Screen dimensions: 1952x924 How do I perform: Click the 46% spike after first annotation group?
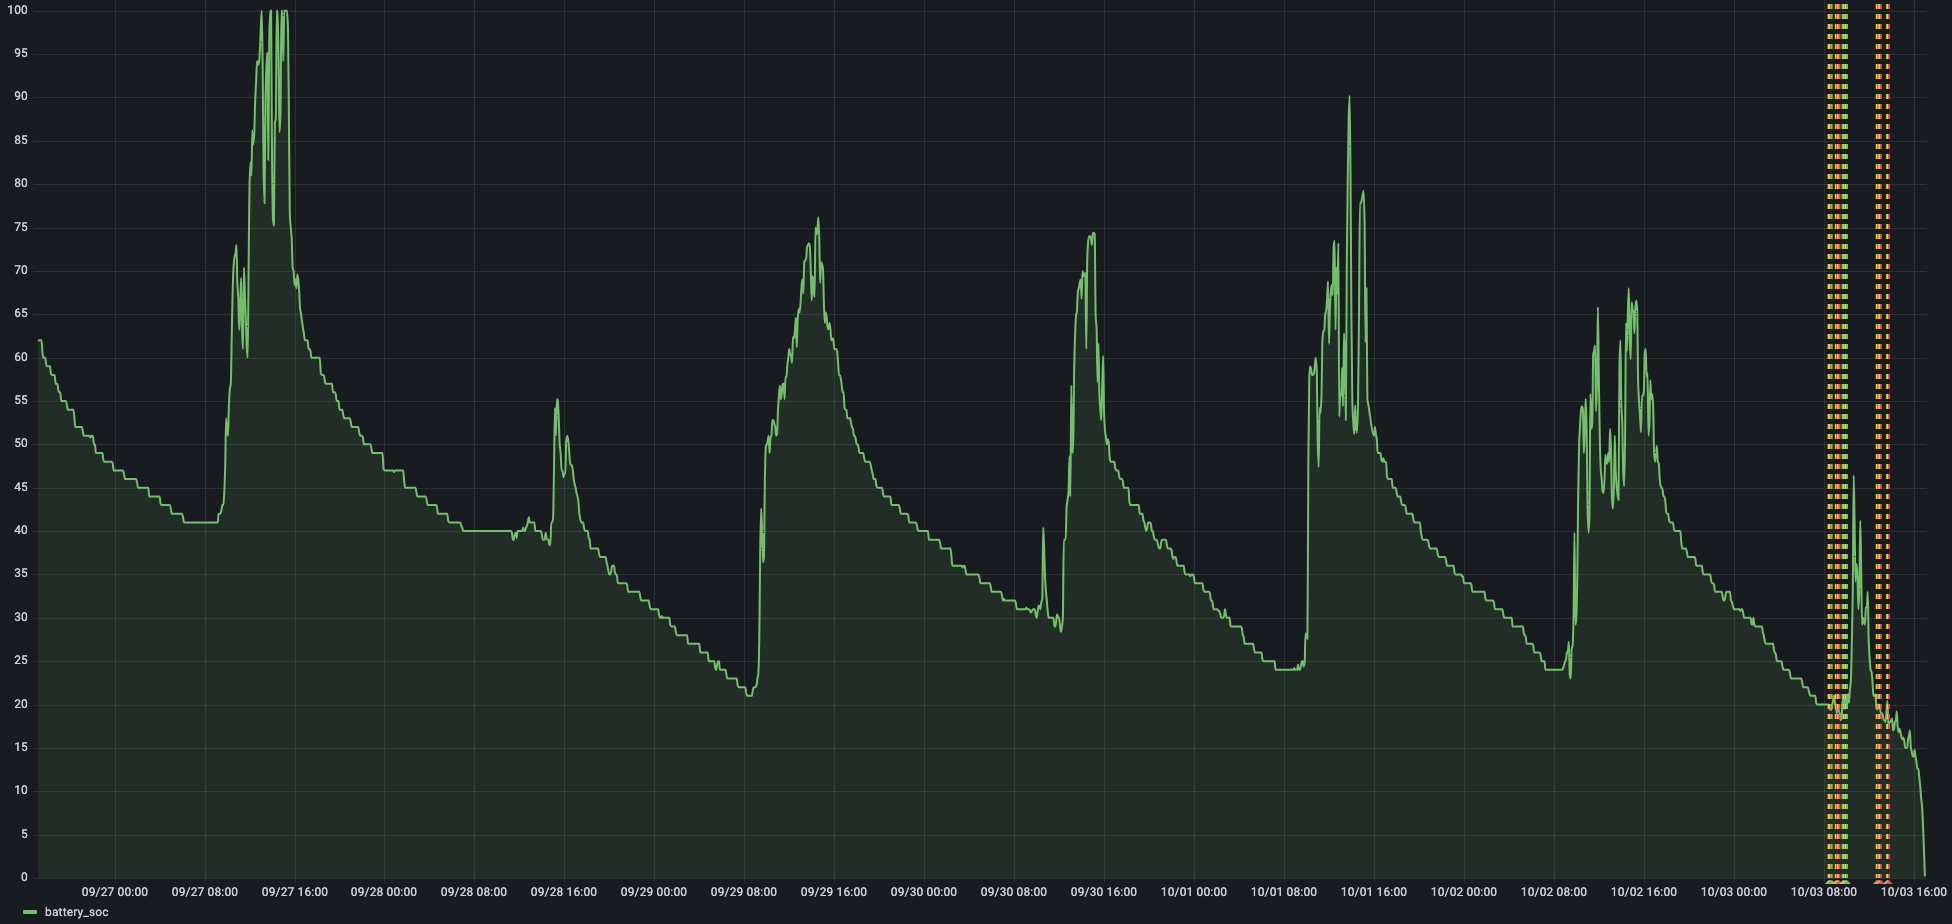click(x=1853, y=477)
